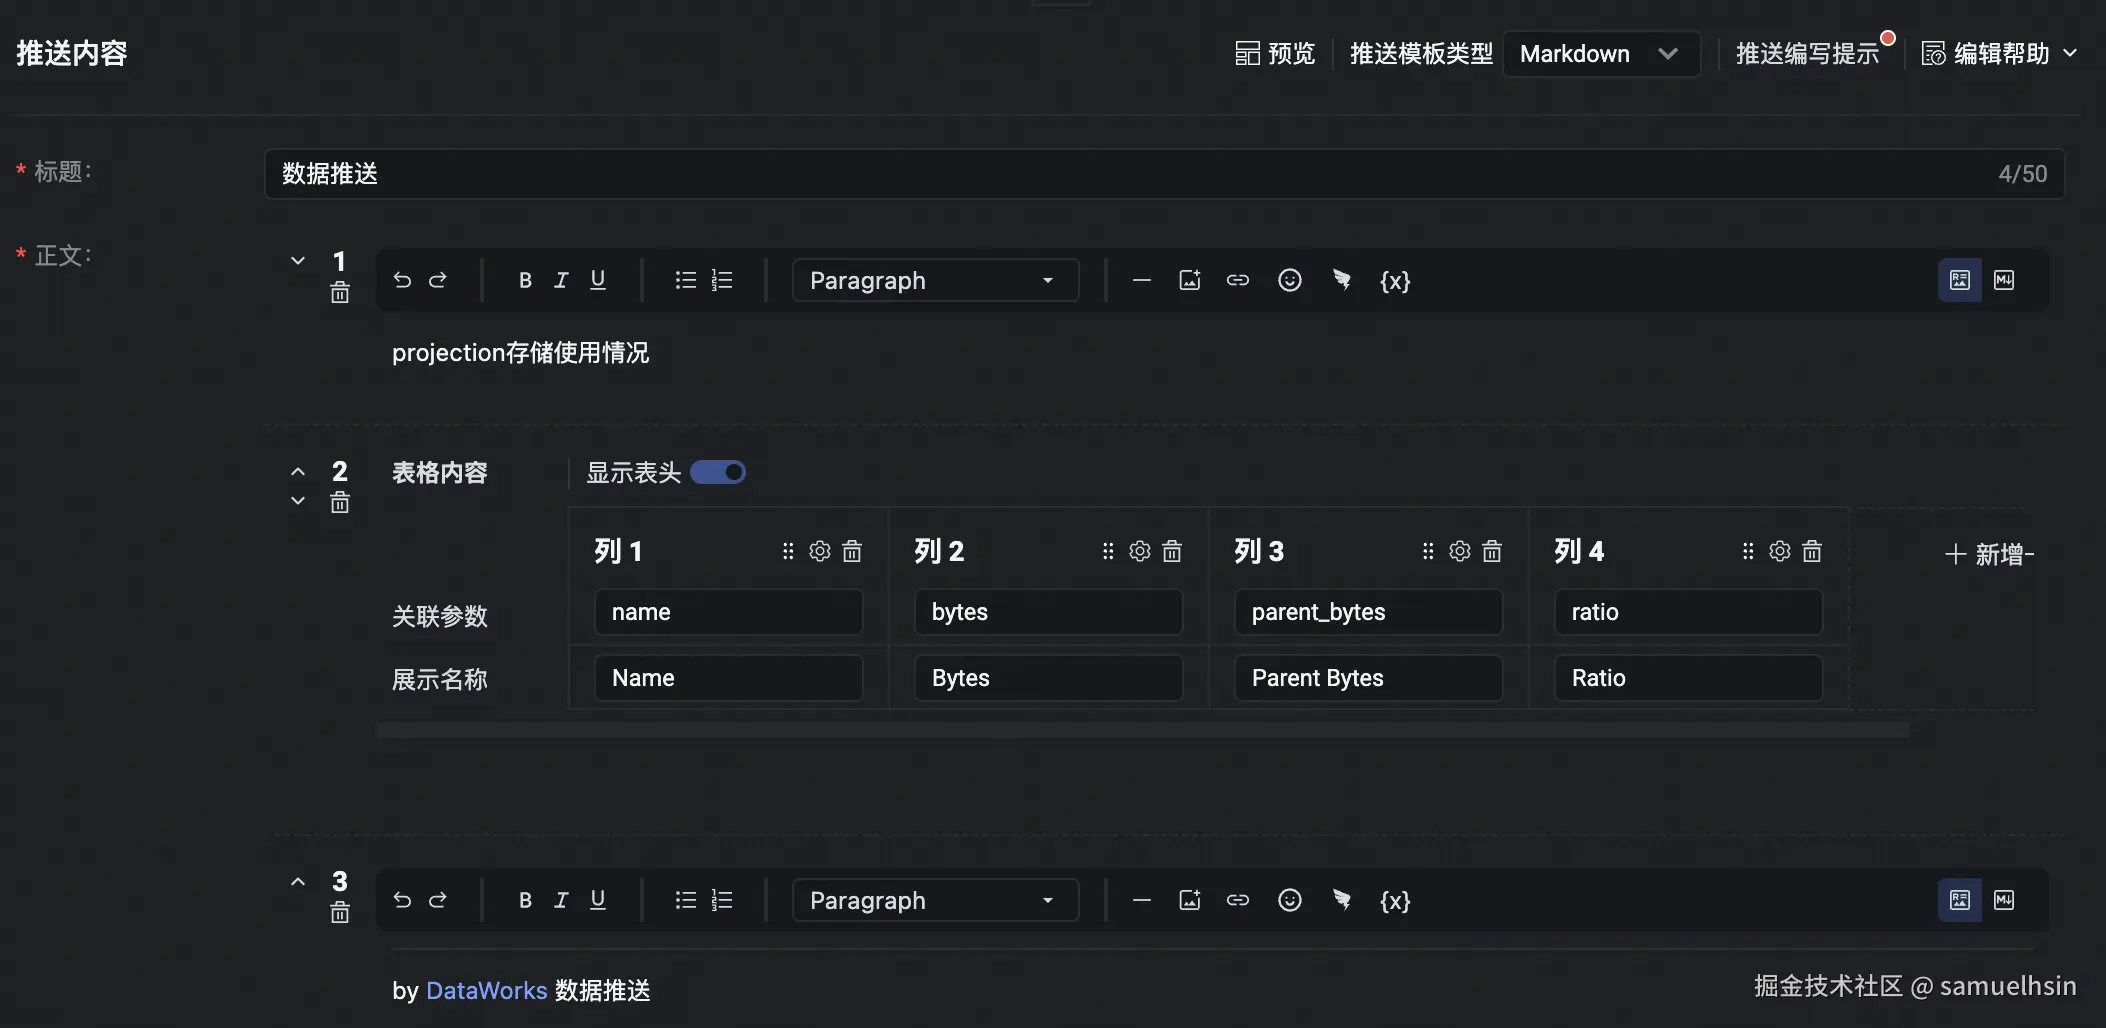Toggle italic in section 1 toolbar
The width and height of the screenshot is (2106, 1028).
tap(561, 280)
